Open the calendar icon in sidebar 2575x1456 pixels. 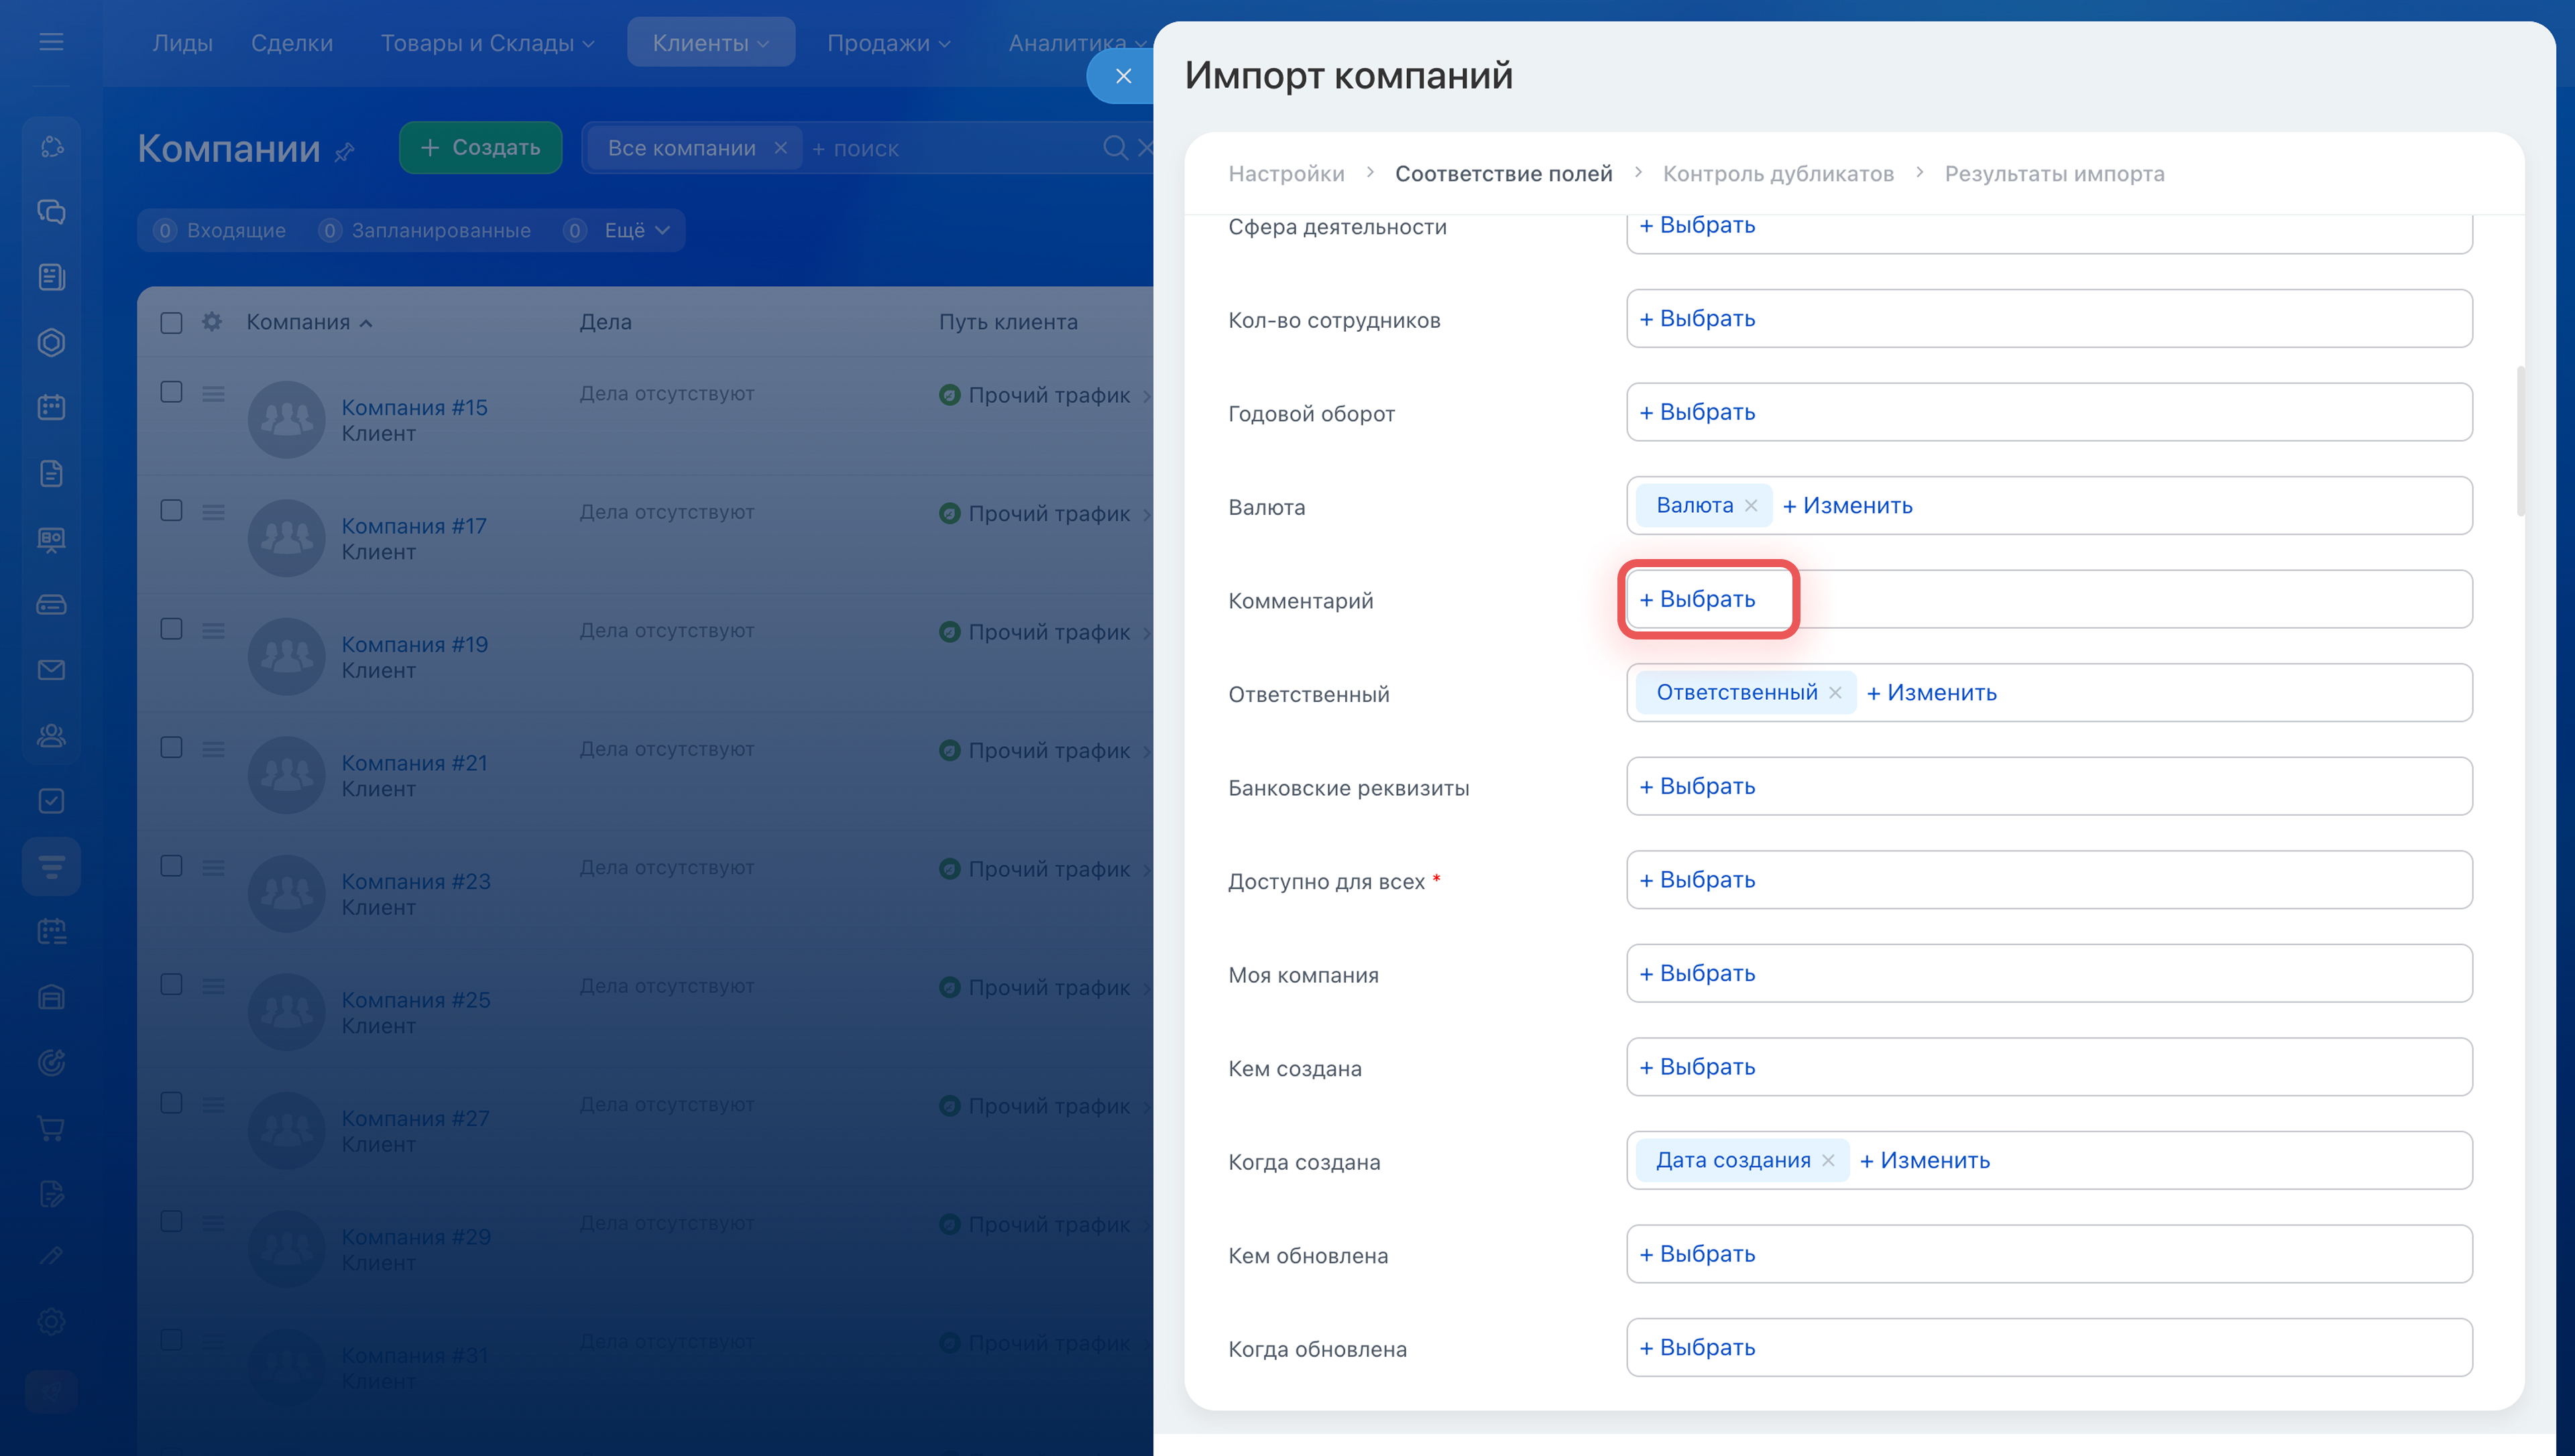[x=51, y=407]
